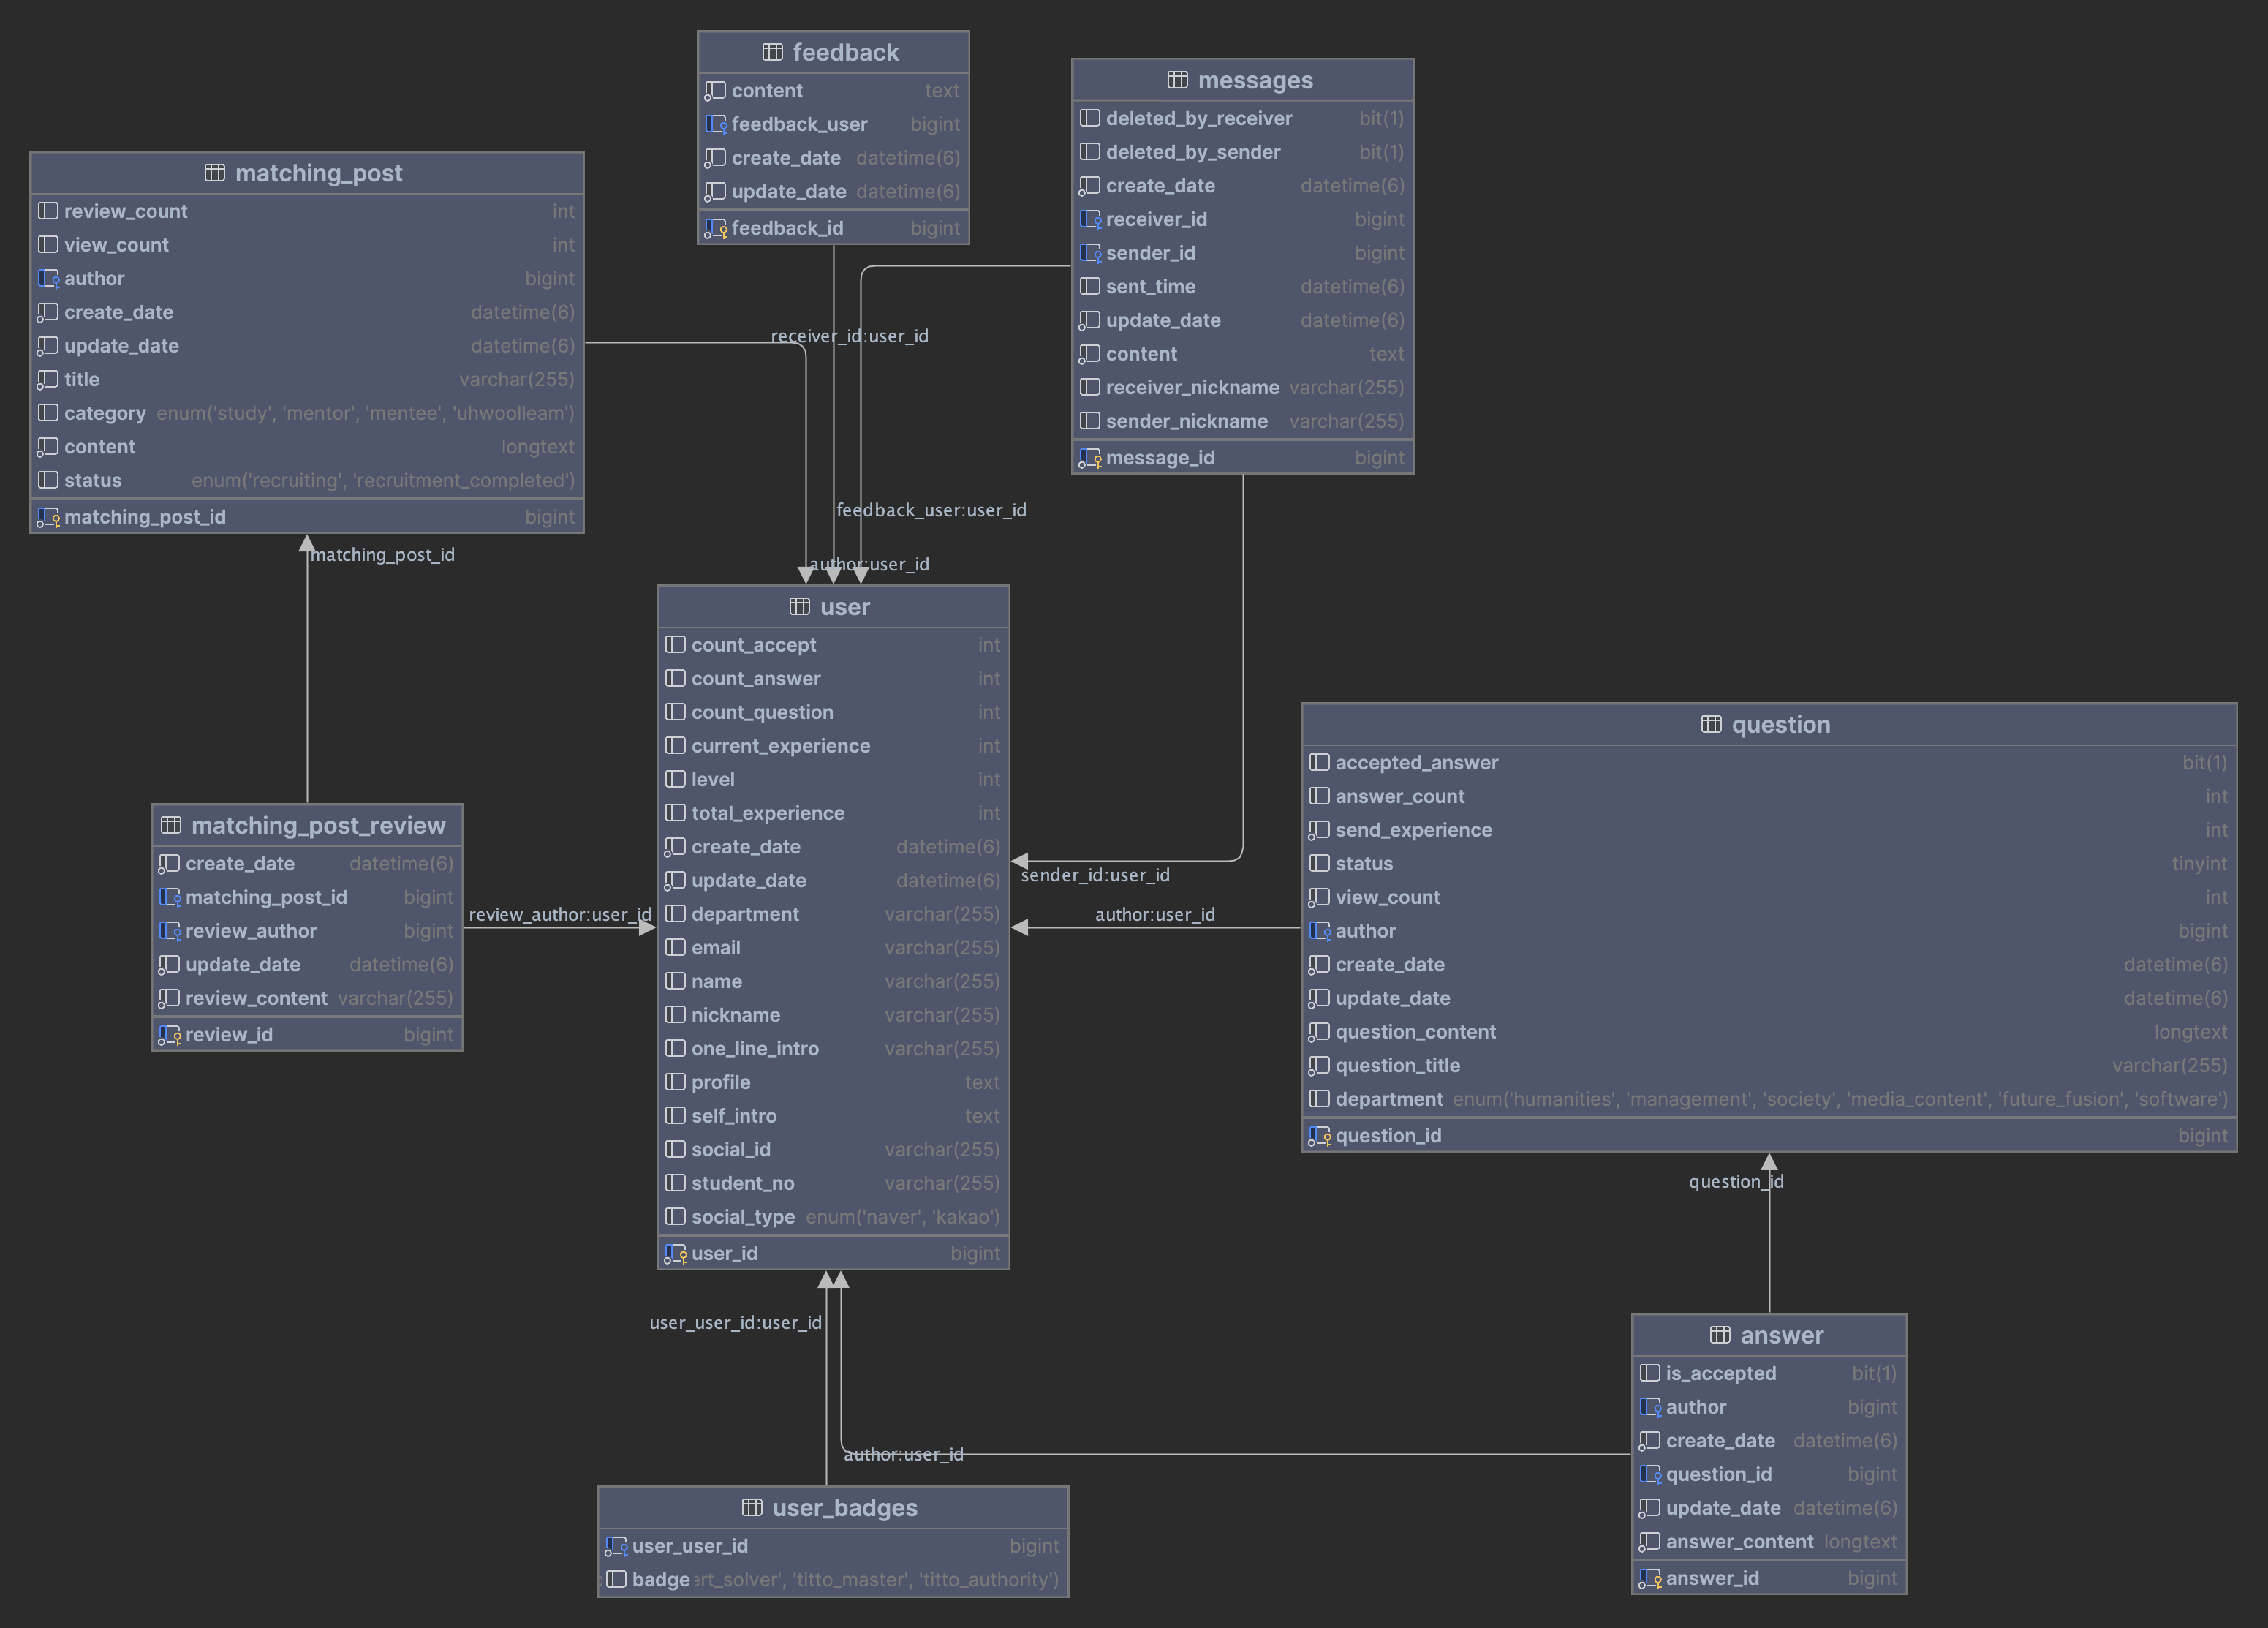Click the feedback_user:user_id relationship label
Image resolution: width=2268 pixels, height=1628 pixels.
tap(931, 510)
